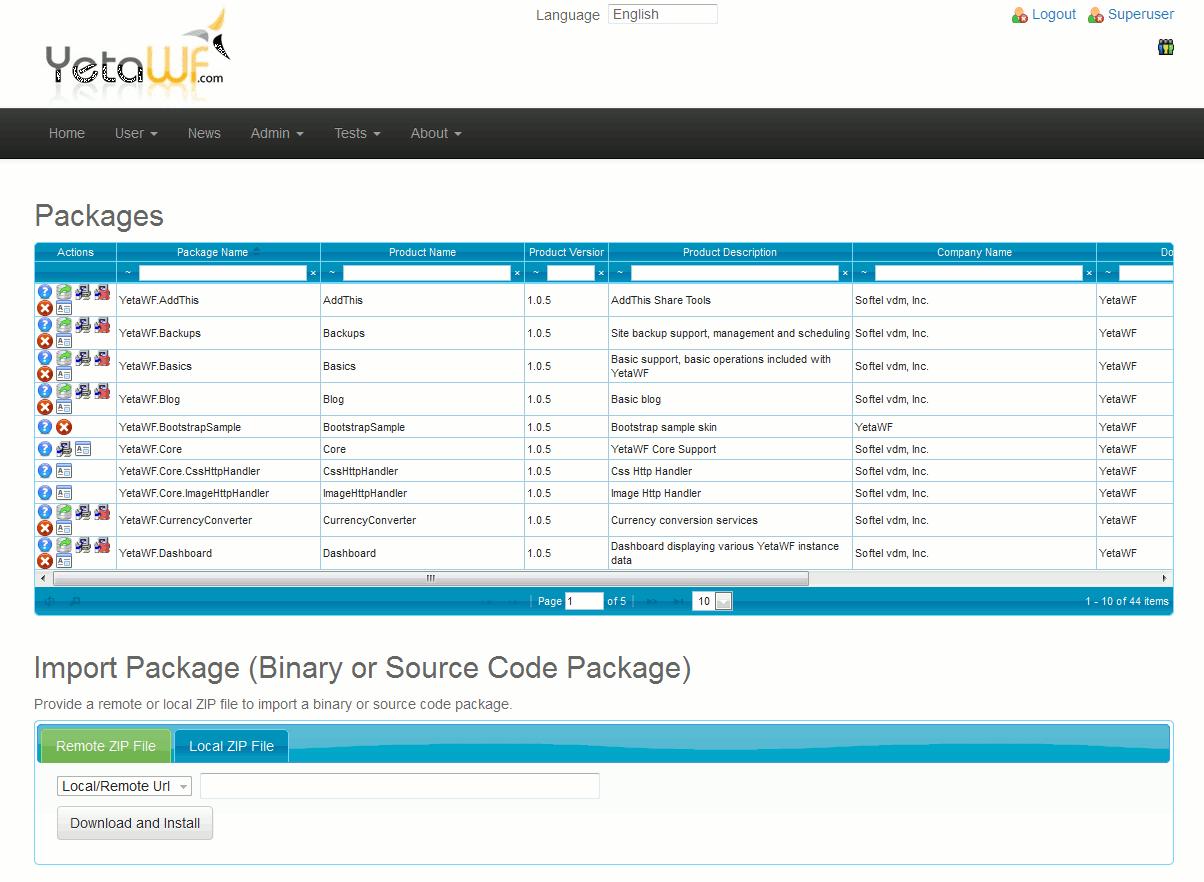Image resolution: width=1204 pixels, height=882 pixels.
Task: Open the Product Name filter operator (~) dropdown
Action: (332, 273)
